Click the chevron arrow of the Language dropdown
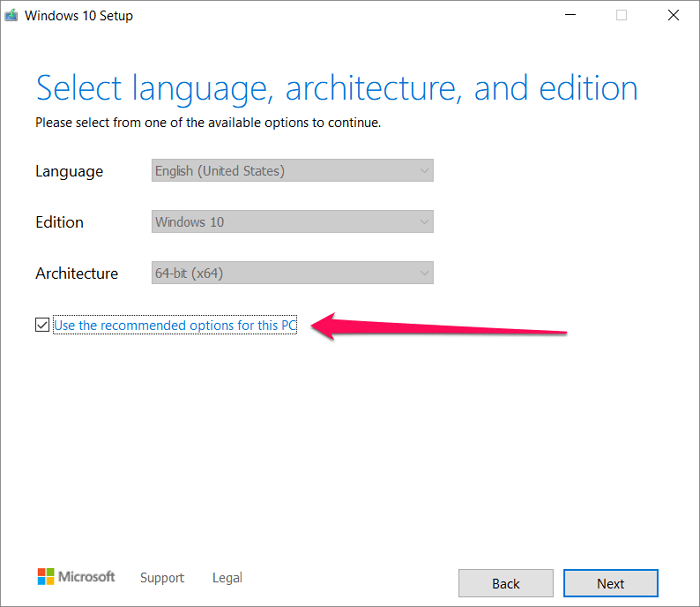The image size is (700, 607). tap(424, 171)
